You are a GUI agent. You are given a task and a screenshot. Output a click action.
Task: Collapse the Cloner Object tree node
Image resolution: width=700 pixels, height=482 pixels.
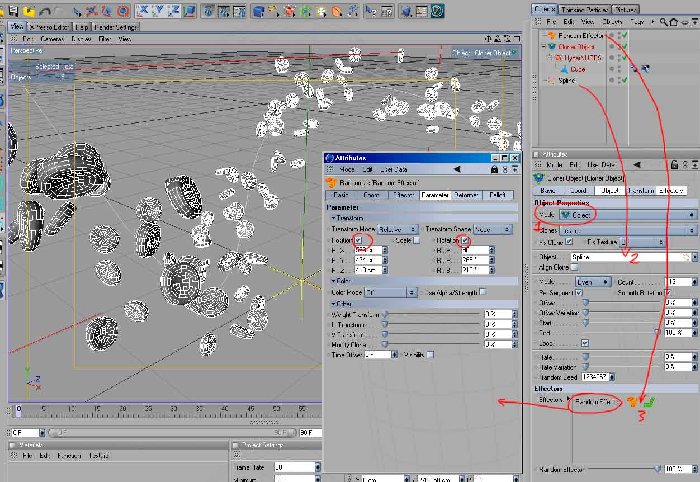[x=544, y=46]
